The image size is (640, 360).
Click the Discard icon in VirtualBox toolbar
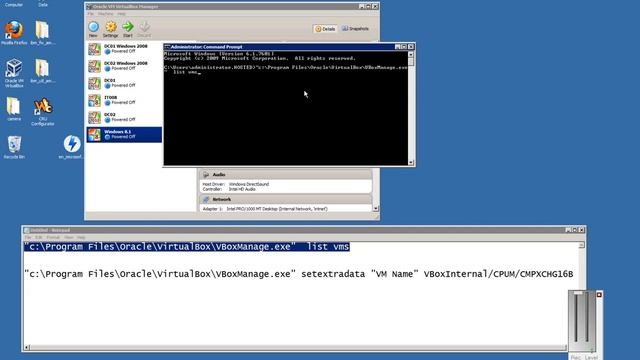144,27
